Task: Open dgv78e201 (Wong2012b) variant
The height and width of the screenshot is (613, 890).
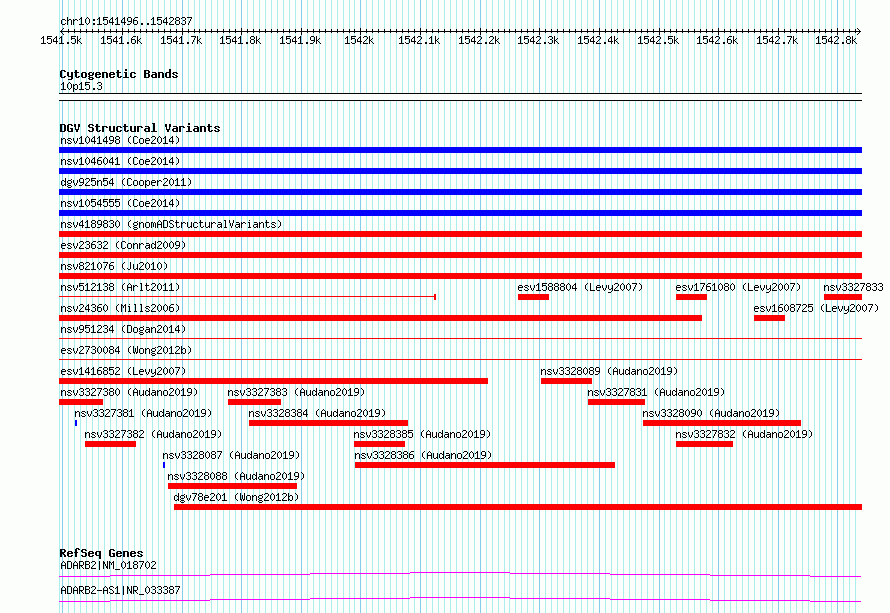Action: click(x=236, y=497)
